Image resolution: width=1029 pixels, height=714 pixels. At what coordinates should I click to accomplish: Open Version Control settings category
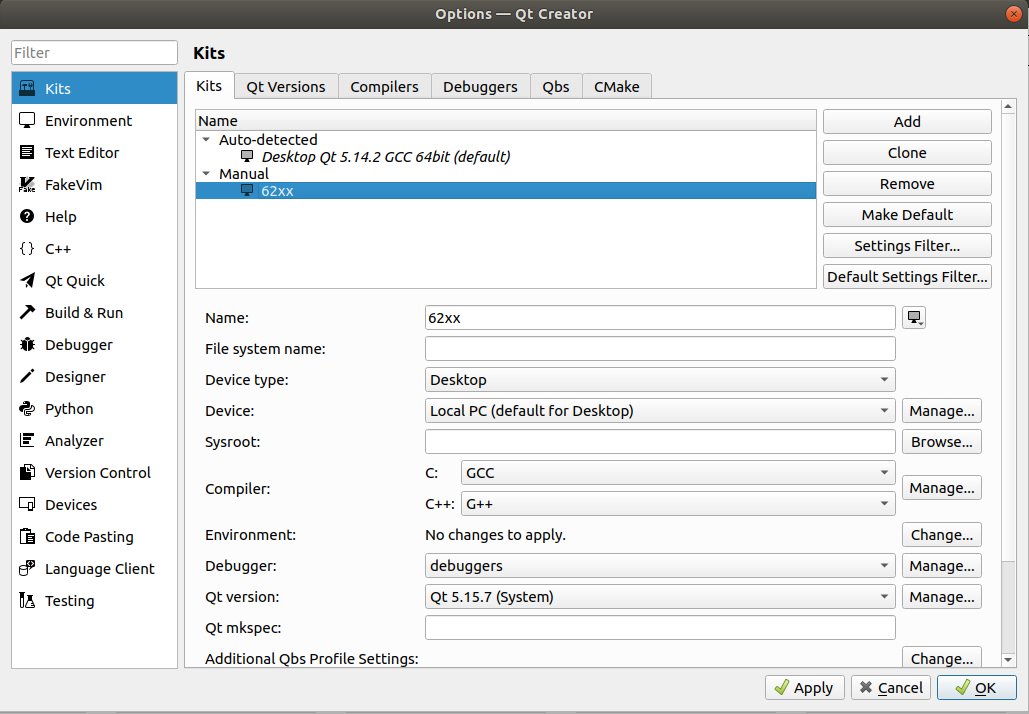click(x=97, y=473)
